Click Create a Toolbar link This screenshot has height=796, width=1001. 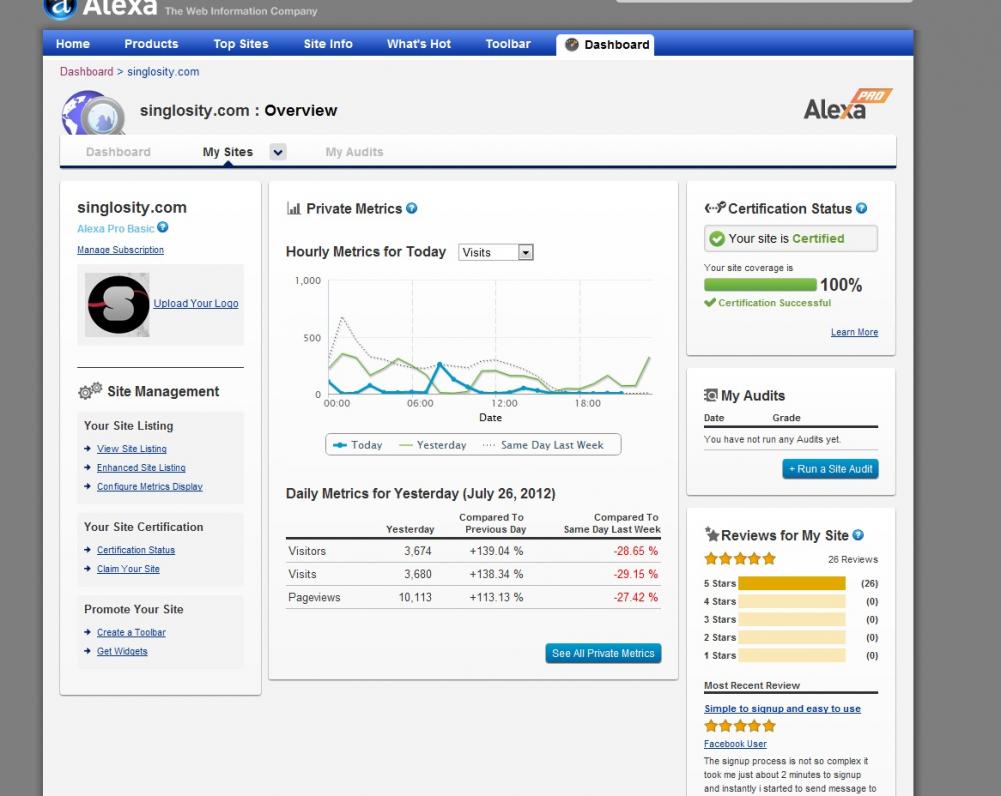tap(131, 632)
